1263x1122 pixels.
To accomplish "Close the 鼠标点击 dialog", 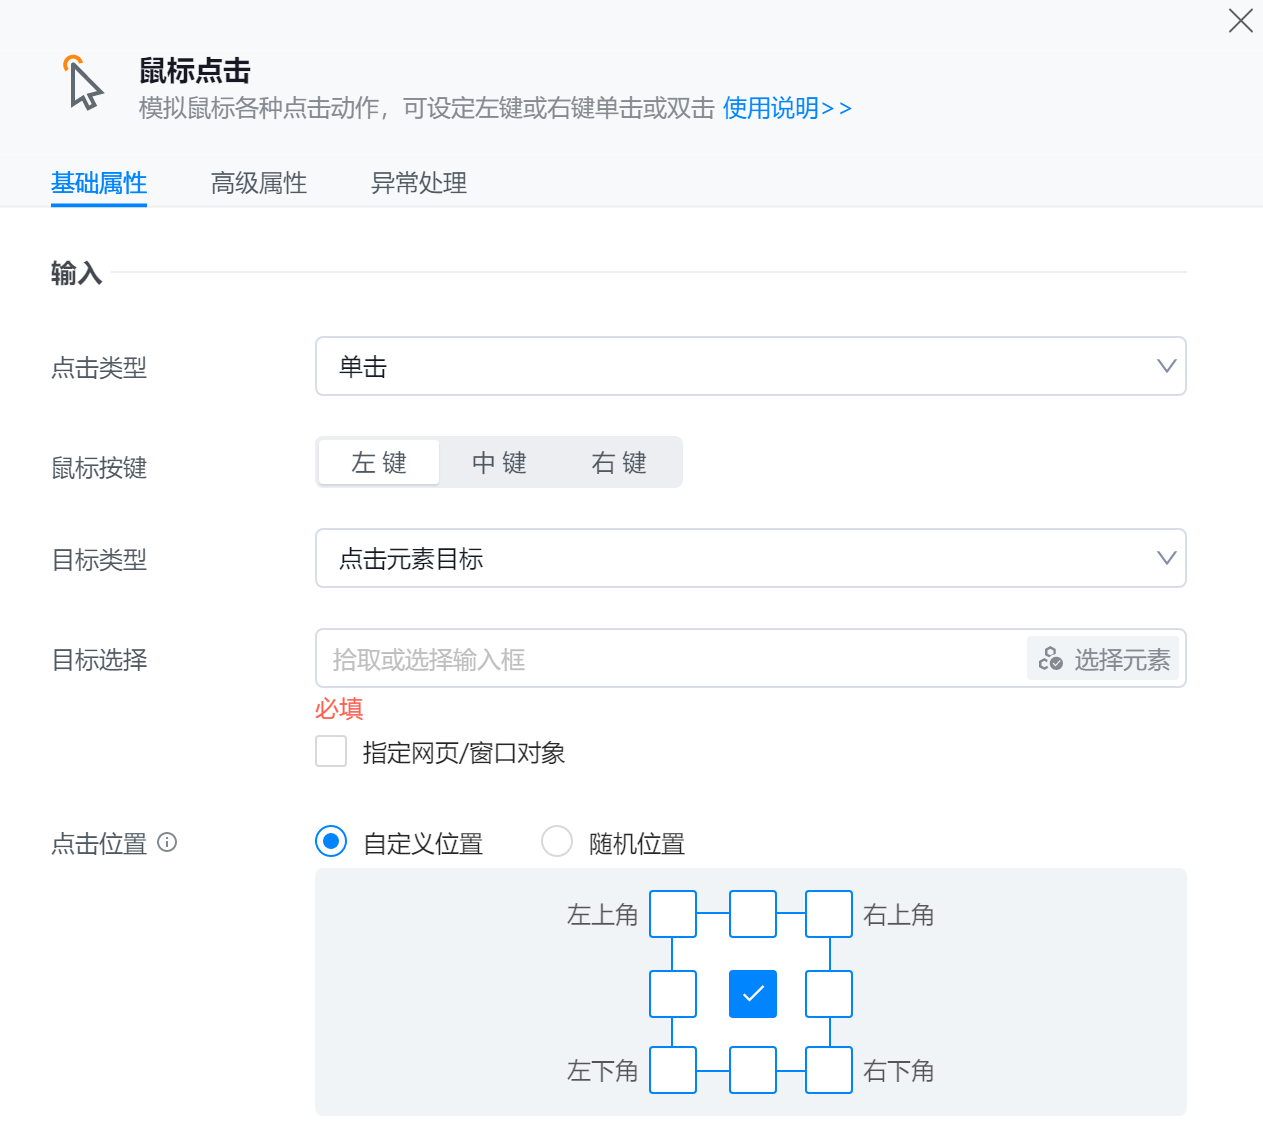I will [1240, 21].
